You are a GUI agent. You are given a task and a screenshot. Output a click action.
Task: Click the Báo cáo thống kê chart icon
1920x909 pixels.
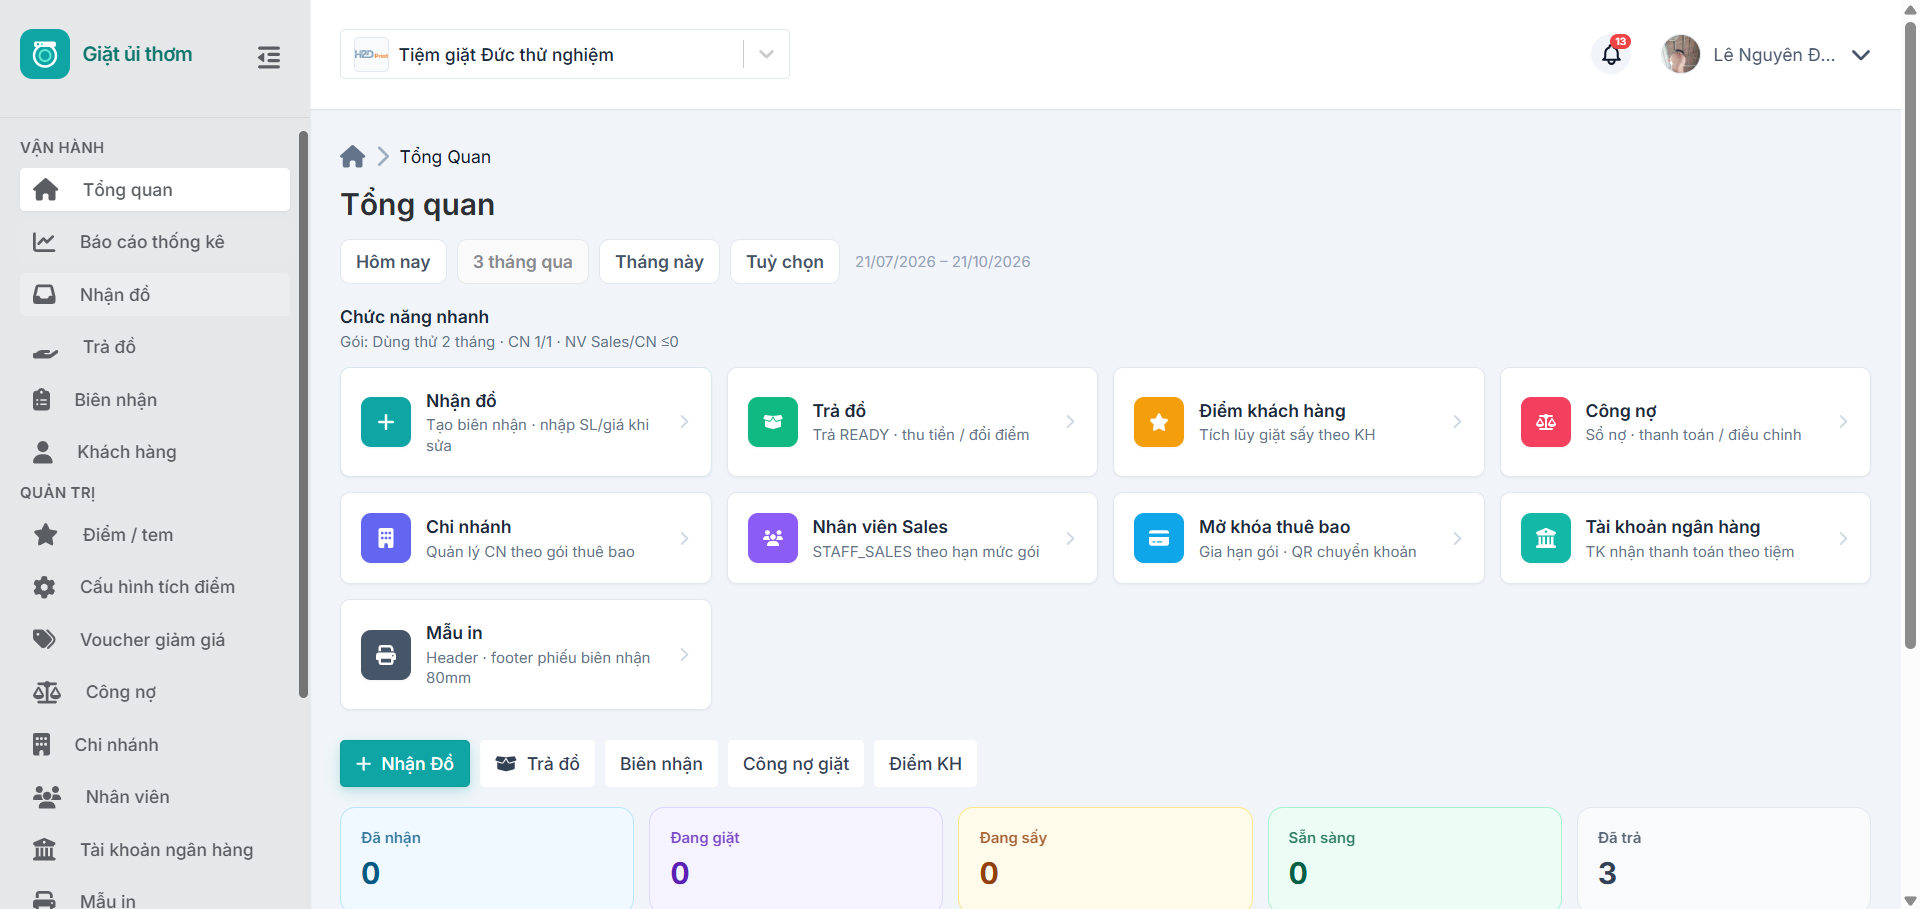pyautogui.click(x=44, y=242)
